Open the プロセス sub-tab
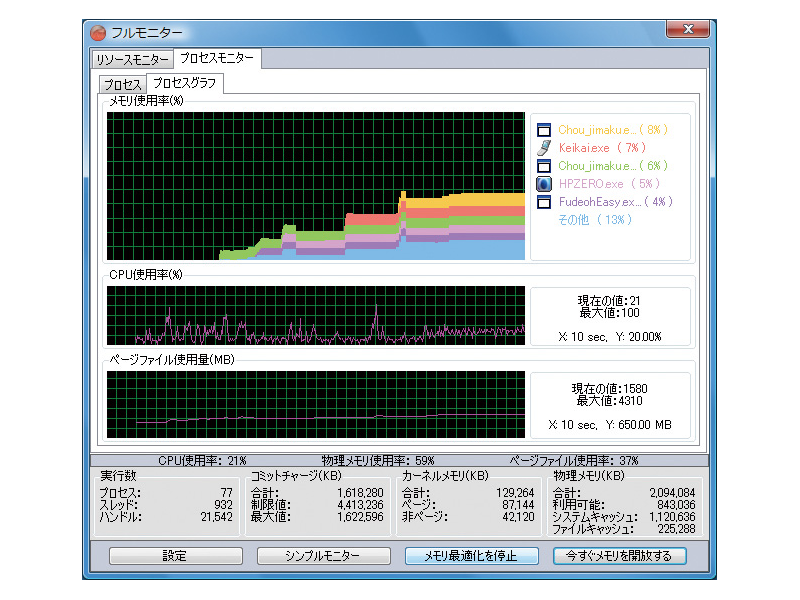The width and height of the screenshot is (800, 600). coord(122,84)
